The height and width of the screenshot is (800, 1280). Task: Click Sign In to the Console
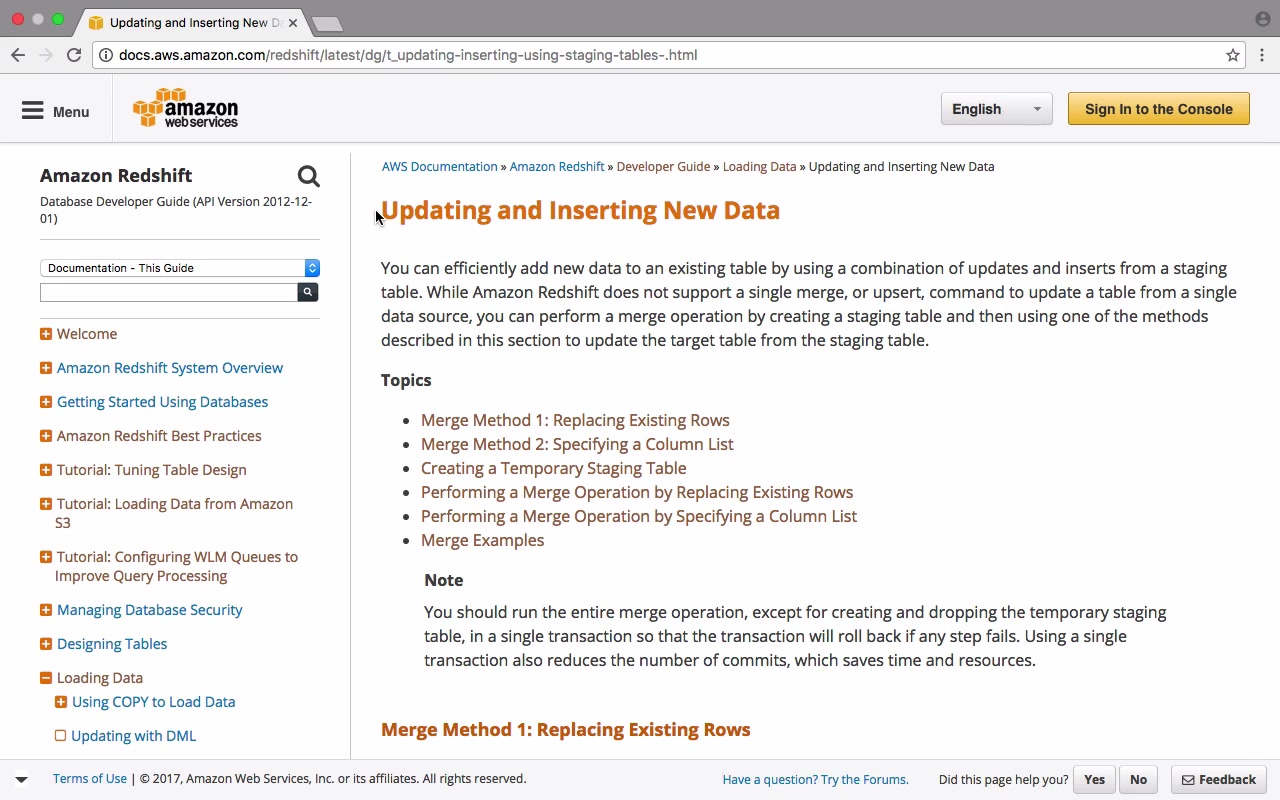[x=1159, y=109]
